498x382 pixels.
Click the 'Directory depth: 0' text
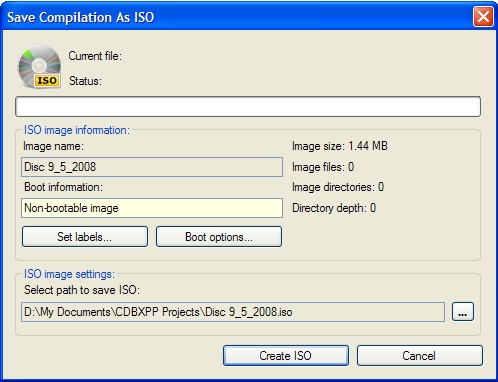click(x=334, y=208)
